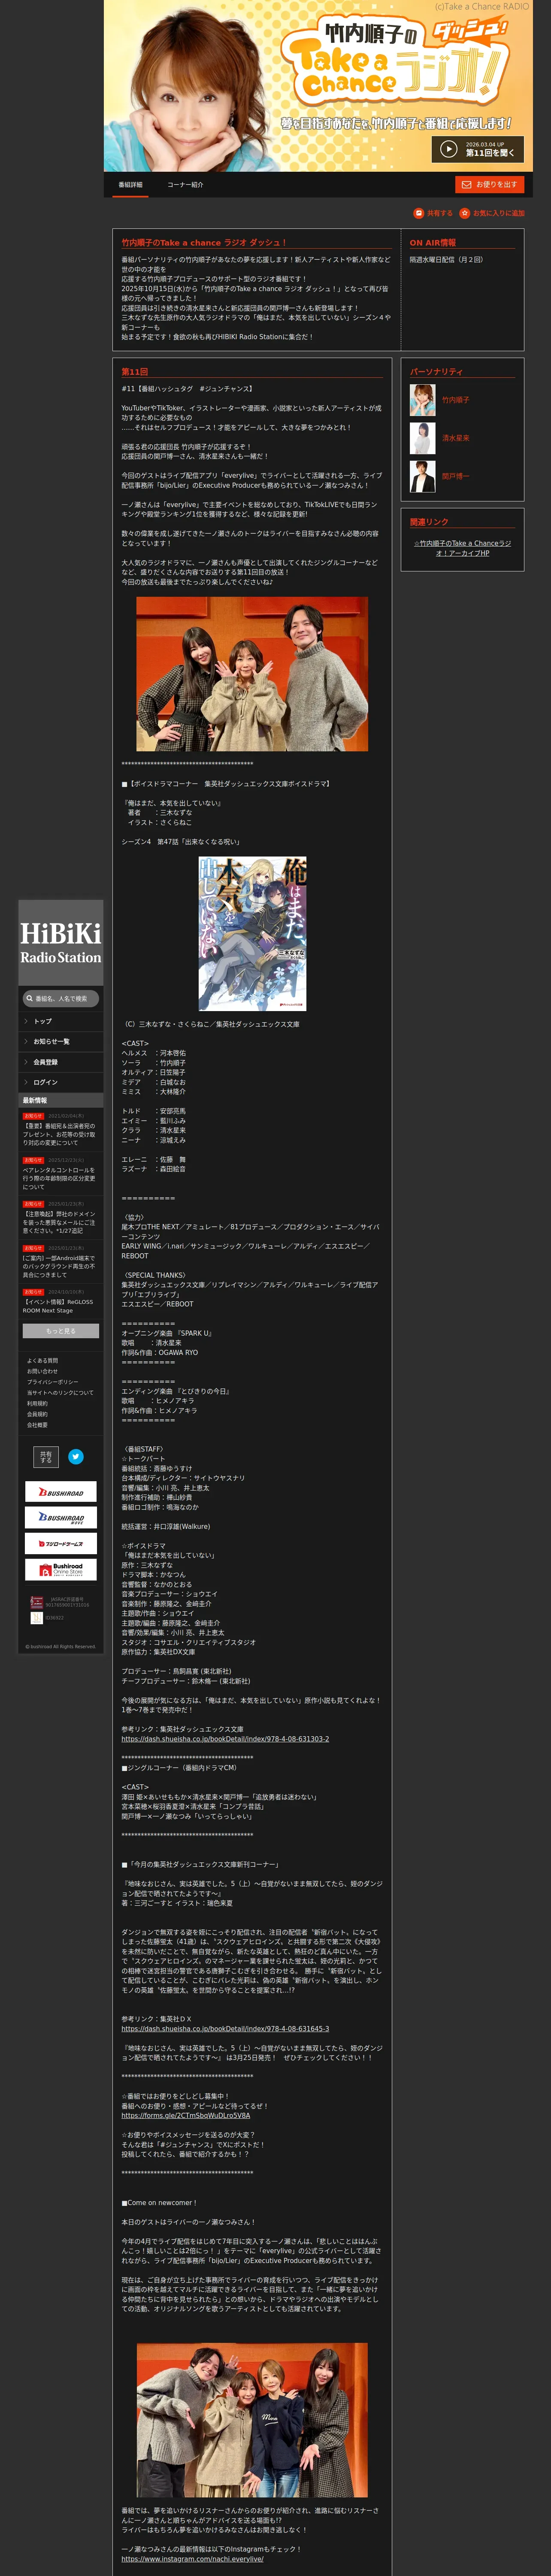Open お知らせ一覧 in the sidebar menu
551x2576 pixels.
pos(61,1042)
